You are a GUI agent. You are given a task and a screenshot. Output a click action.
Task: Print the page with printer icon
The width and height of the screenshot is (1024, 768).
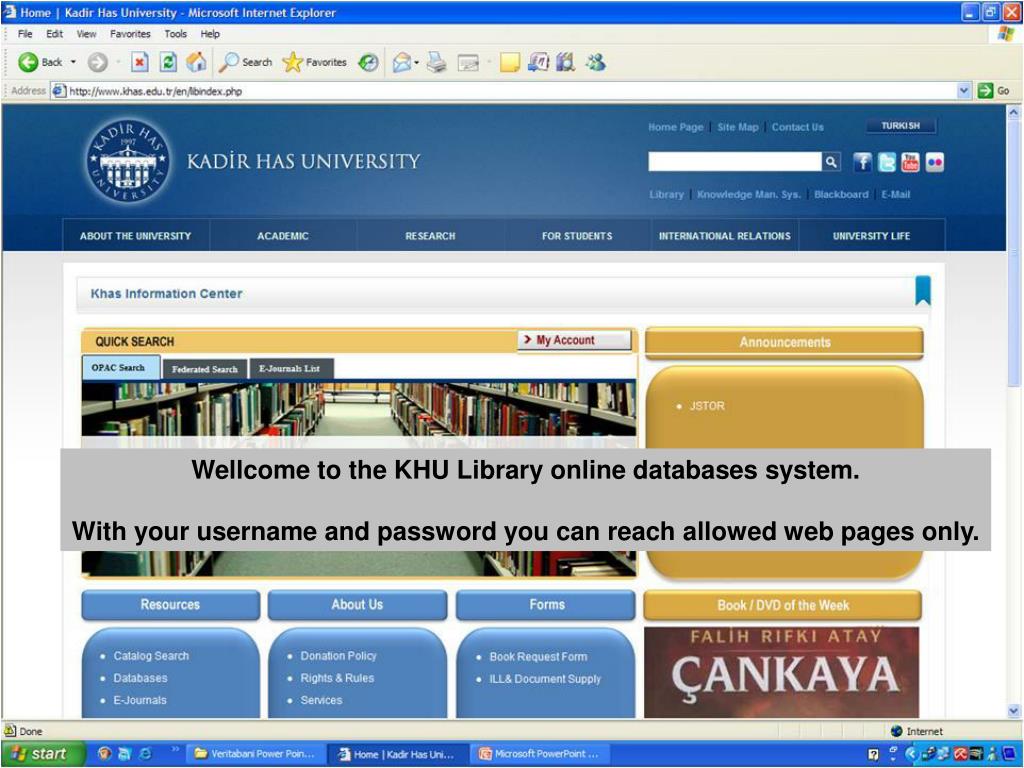pos(436,62)
